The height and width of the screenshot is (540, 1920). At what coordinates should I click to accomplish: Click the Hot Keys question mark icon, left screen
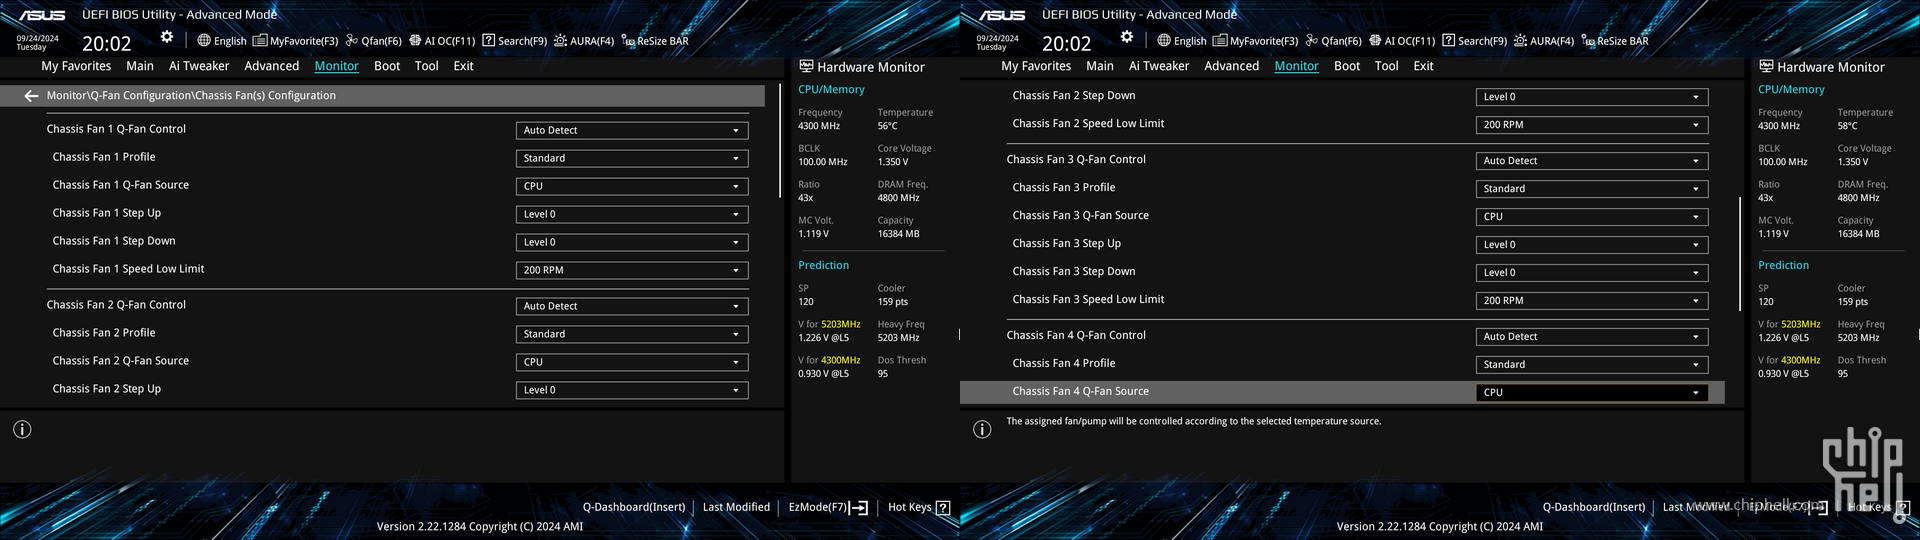point(942,508)
